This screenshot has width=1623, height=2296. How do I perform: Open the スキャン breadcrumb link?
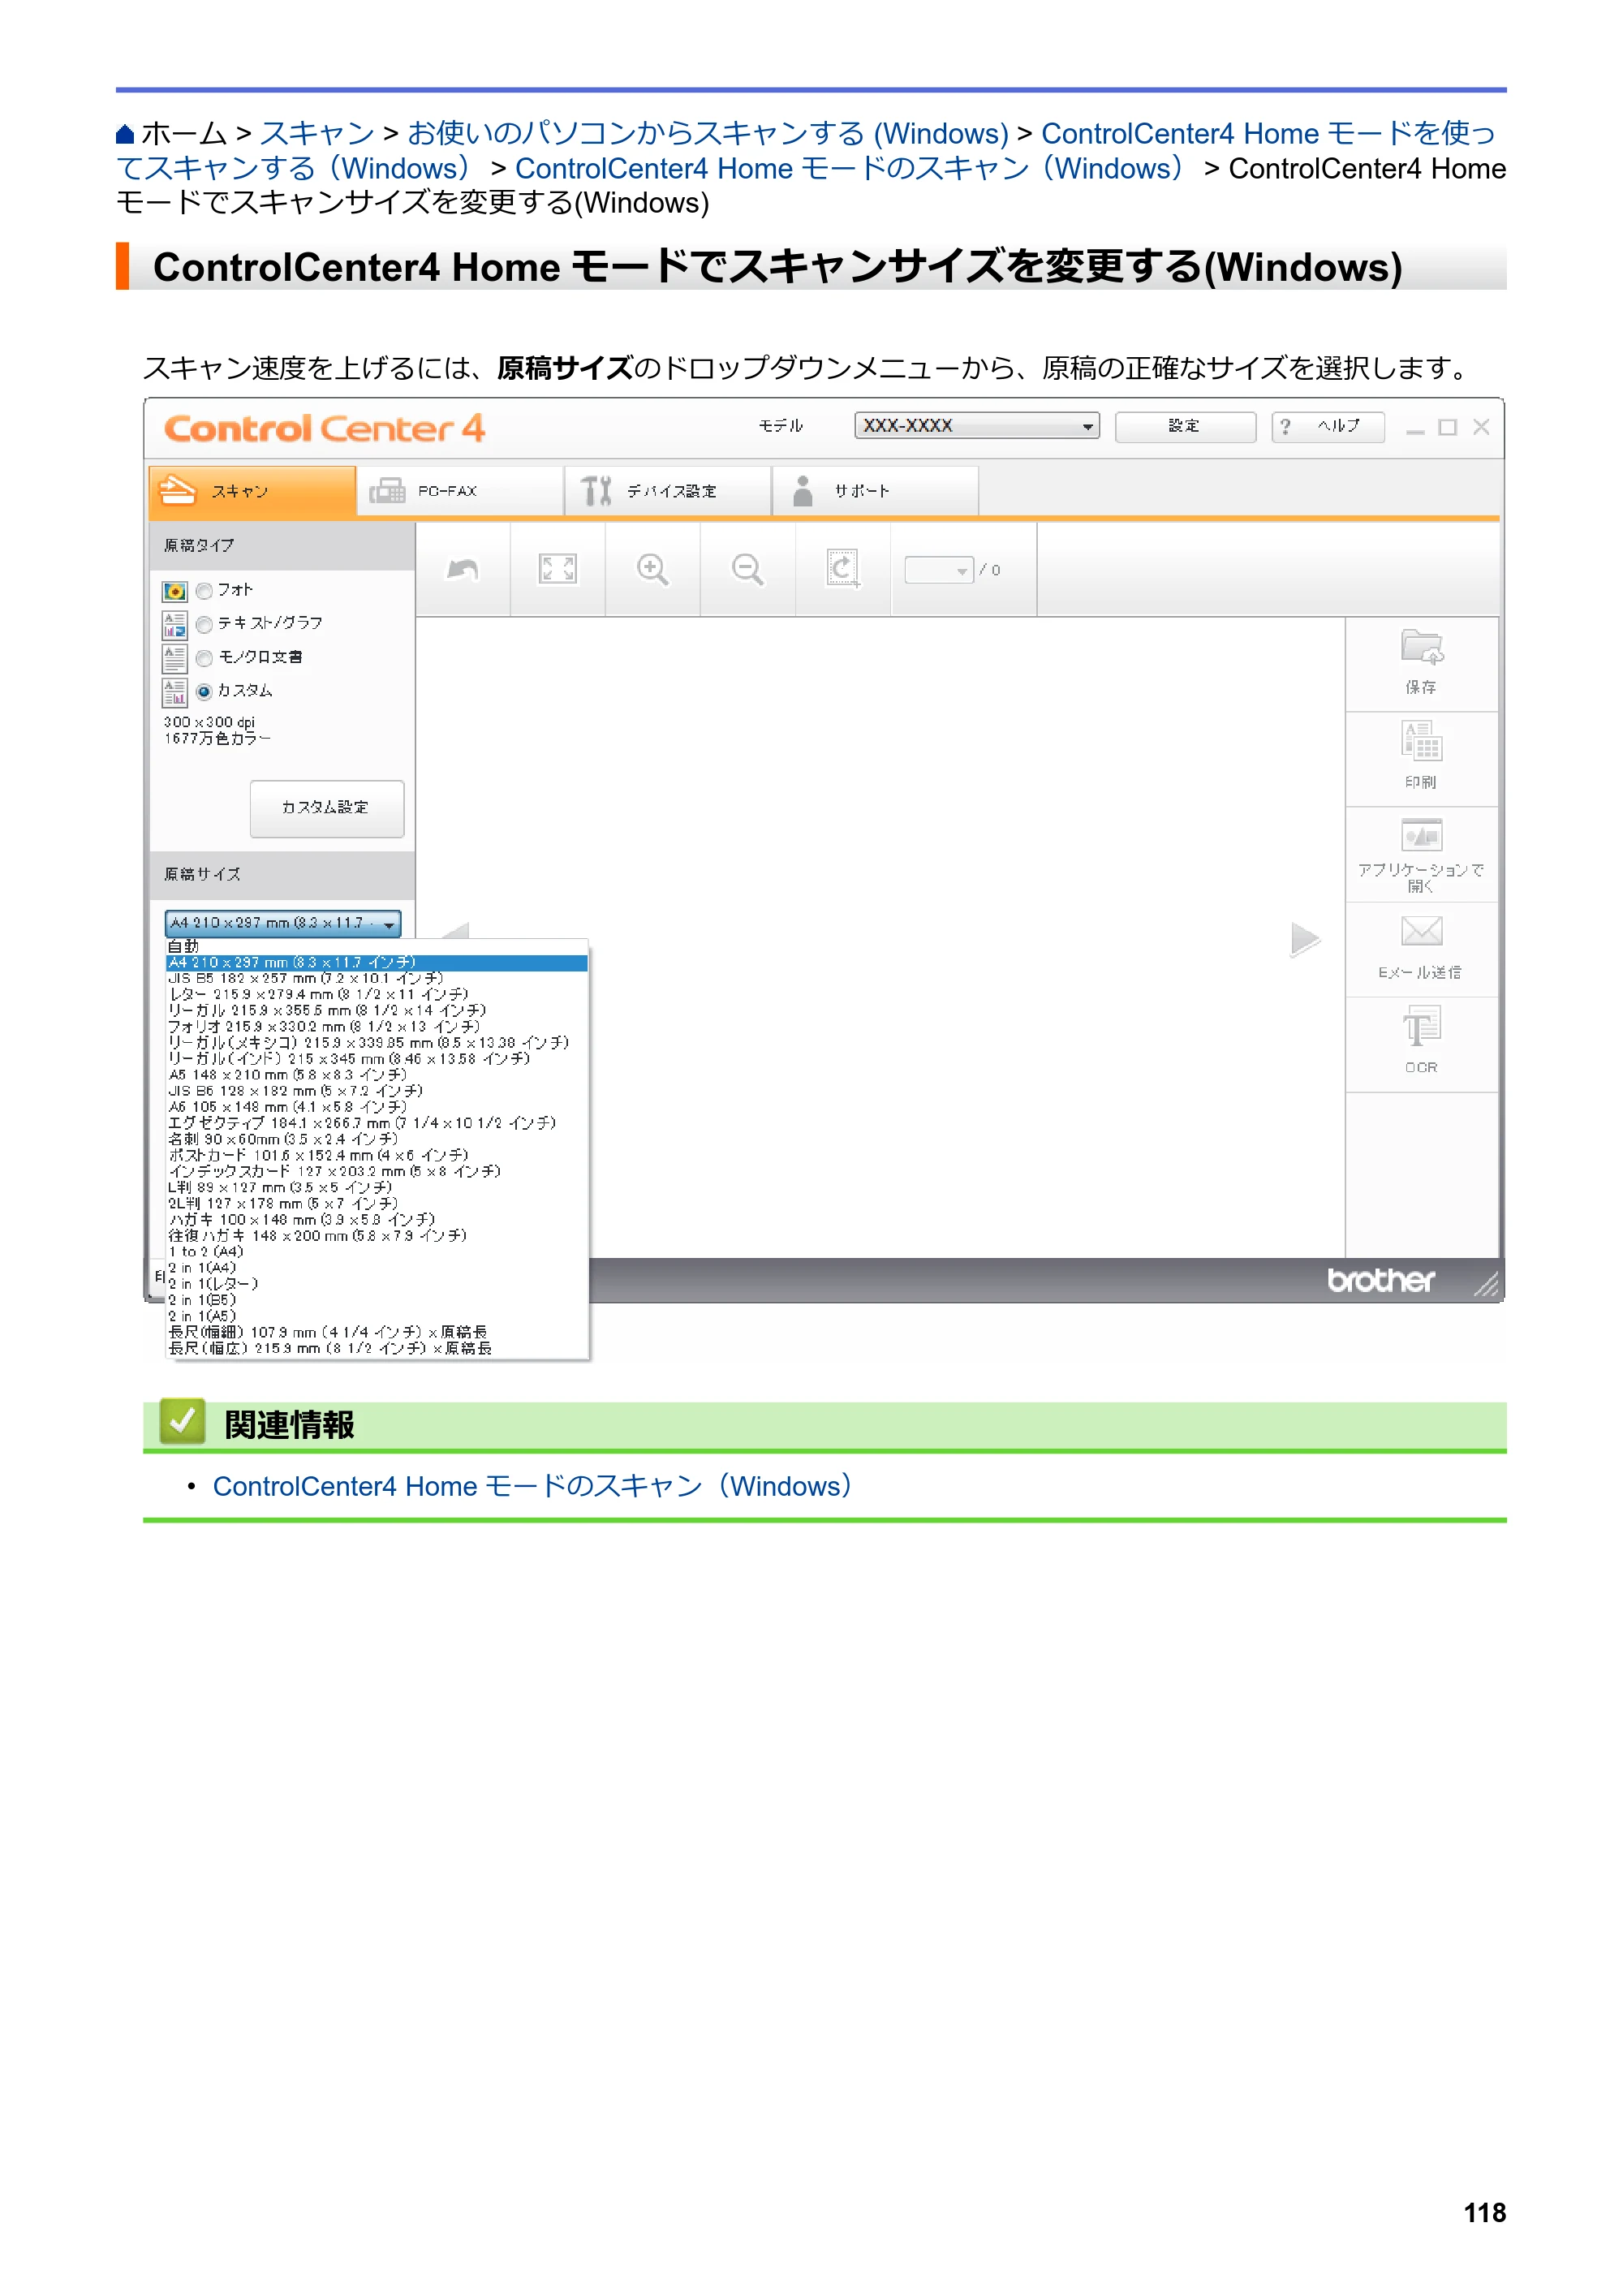[x=317, y=134]
